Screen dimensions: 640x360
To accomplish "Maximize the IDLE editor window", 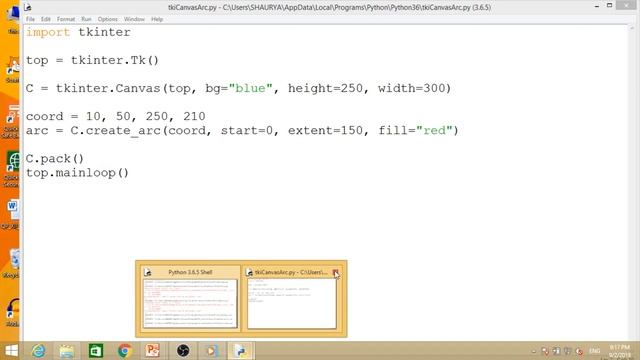I will [609, 6].
